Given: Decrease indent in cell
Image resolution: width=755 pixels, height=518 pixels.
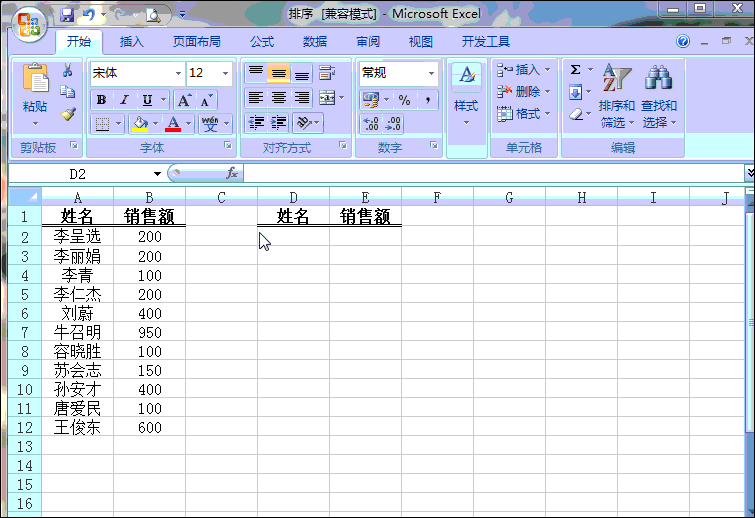Looking at the screenshot, I should tap(256, 123).
